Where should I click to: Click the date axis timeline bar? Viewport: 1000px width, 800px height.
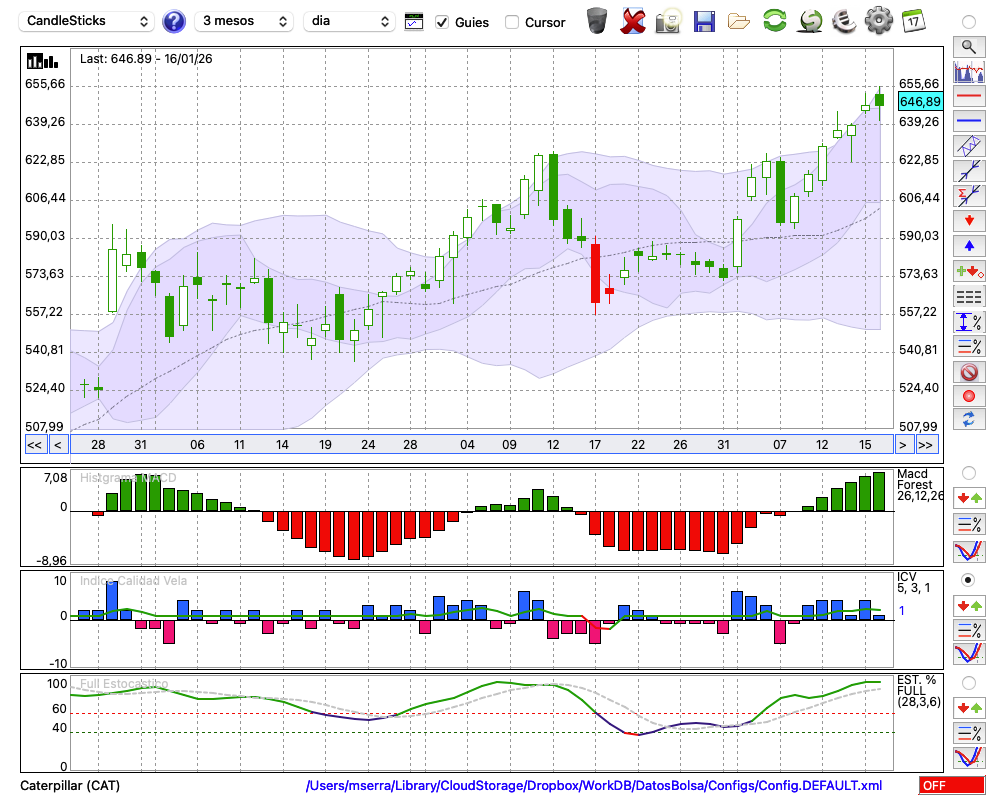click(x=482, y=445)
